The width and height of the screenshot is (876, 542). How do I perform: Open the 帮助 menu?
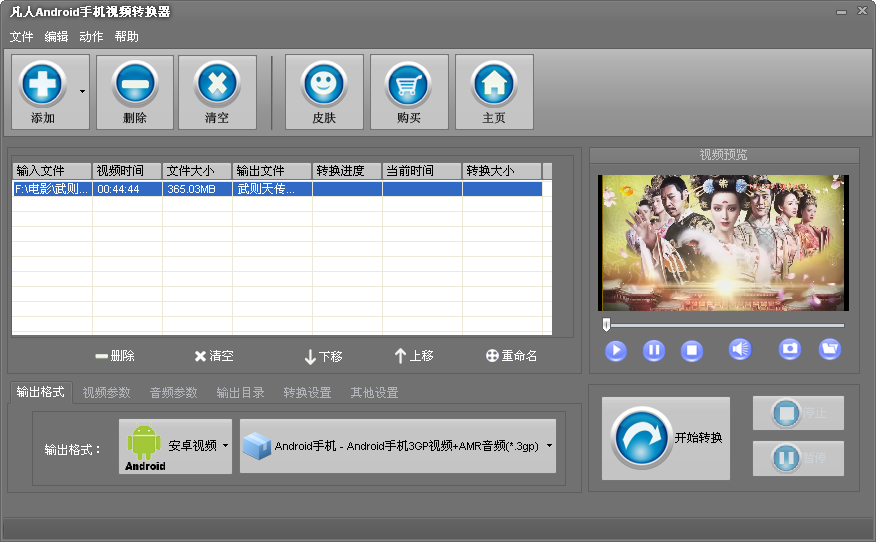126,37
